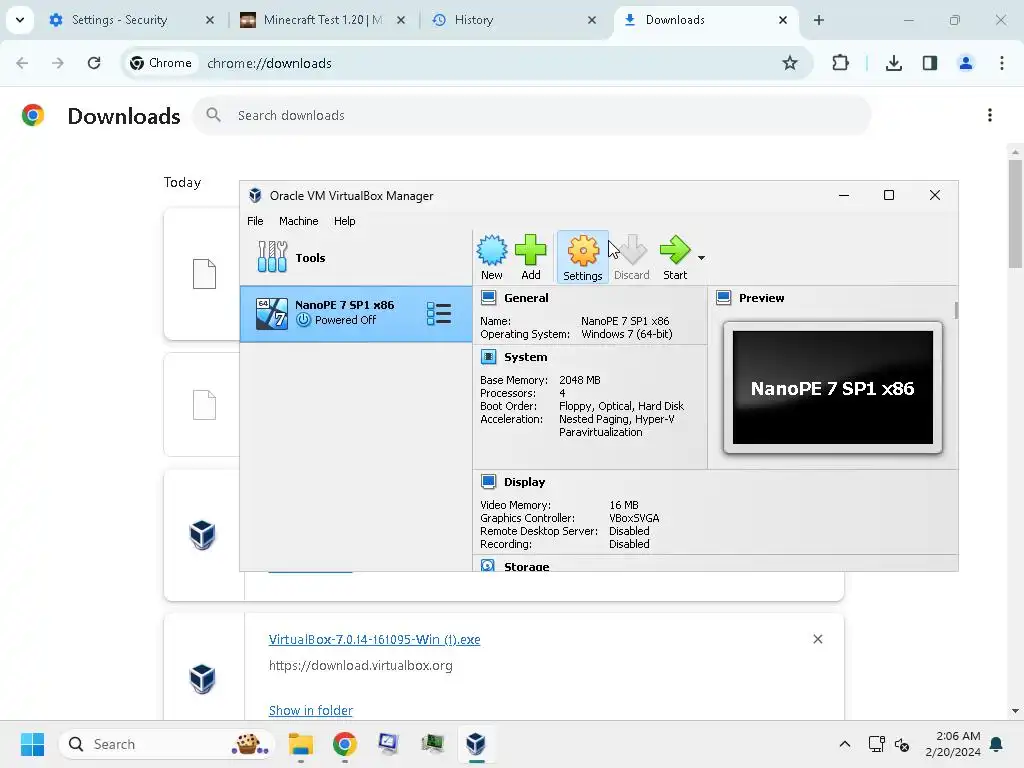Close the Downloads browser tab
The width and height of the screenshot is (1024, 768).
(782, 20)
